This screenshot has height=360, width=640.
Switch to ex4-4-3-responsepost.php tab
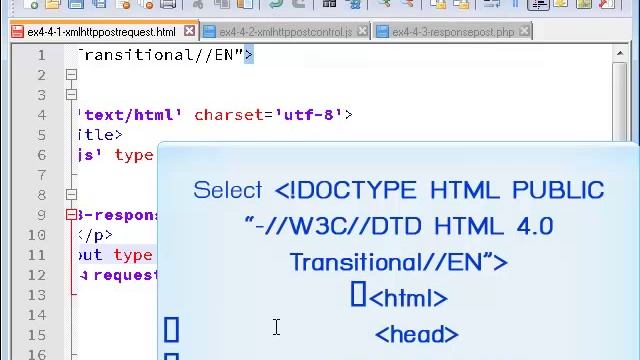(x=453, y=32)
